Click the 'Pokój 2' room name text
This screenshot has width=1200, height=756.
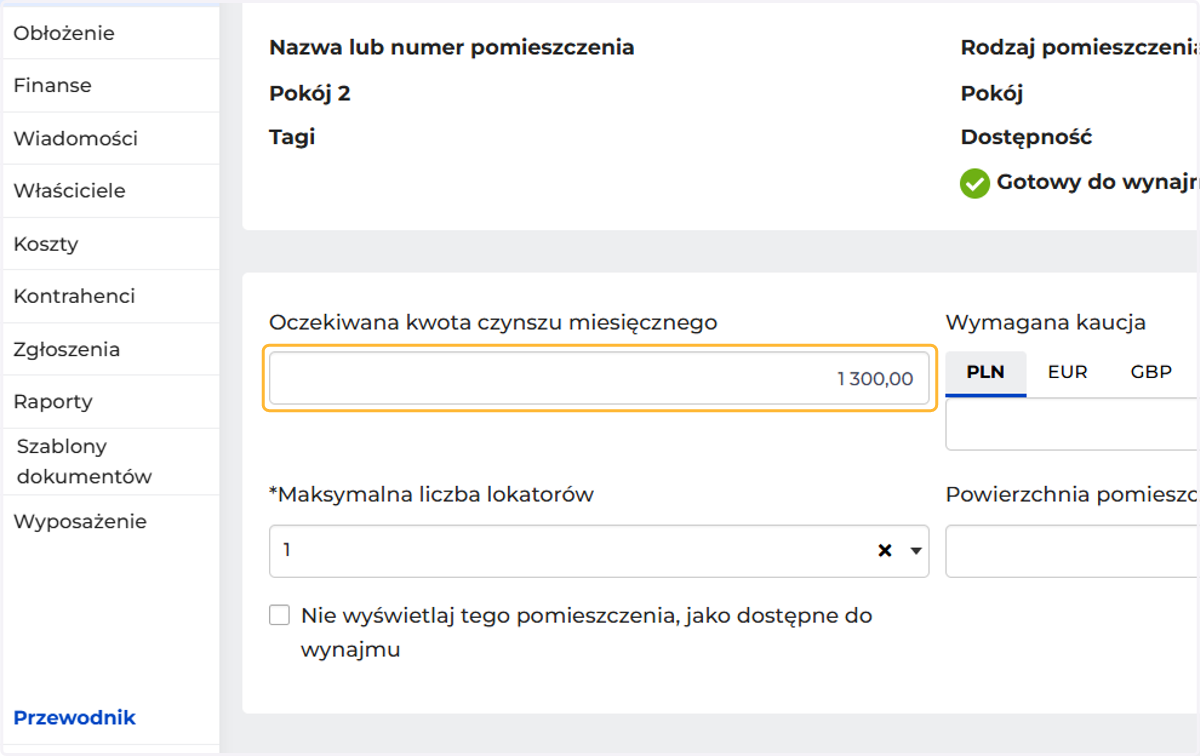(310, 94)
